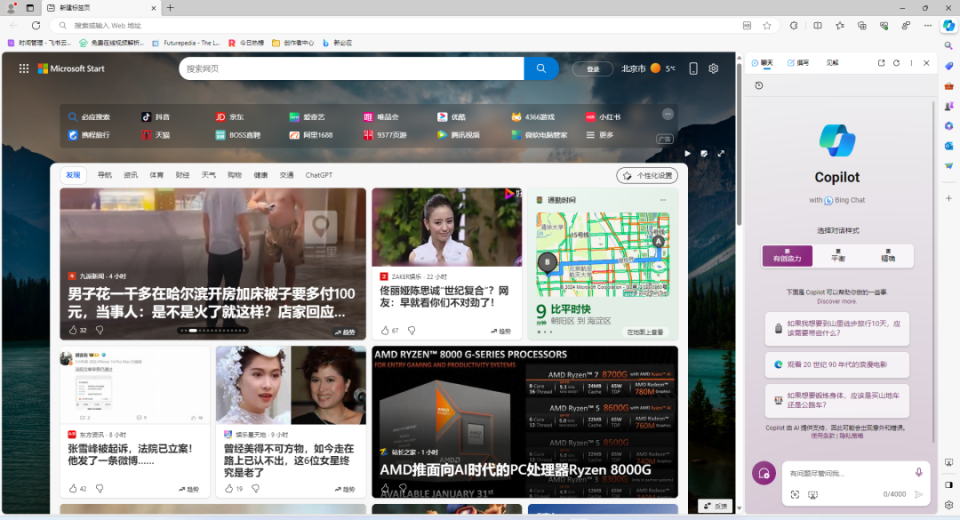
Task: Like the 张雪峰被起诉 article
Action: click(x=73, y=489)
